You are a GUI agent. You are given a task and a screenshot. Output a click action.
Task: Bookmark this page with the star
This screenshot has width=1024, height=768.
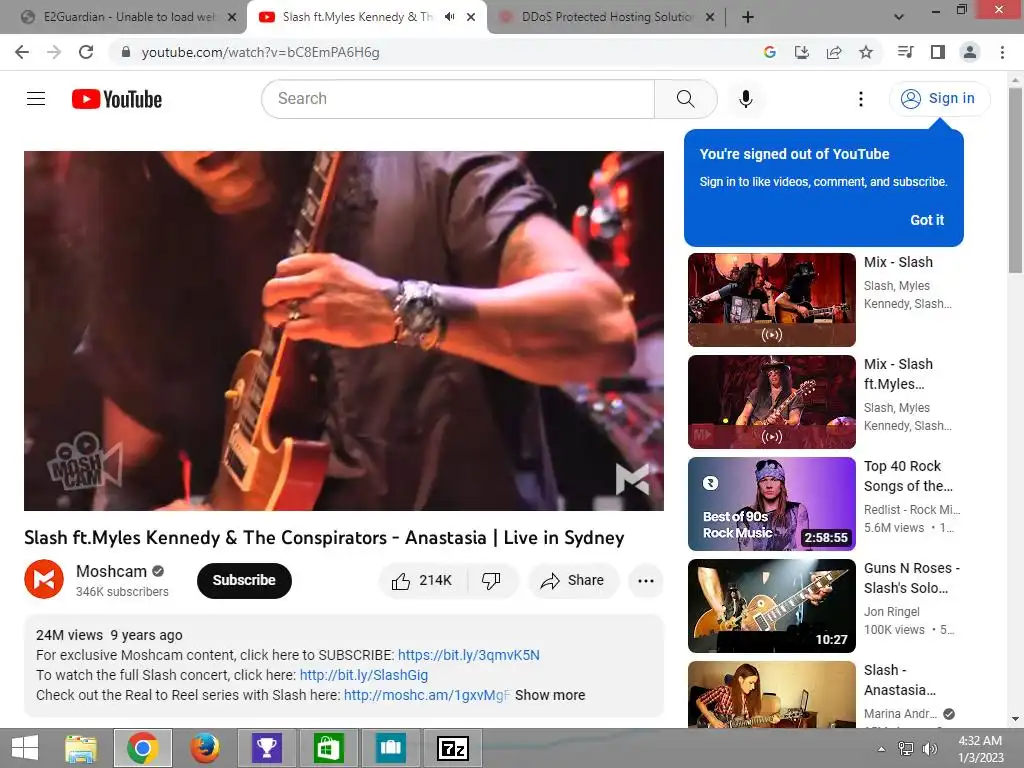coord(866,52)
